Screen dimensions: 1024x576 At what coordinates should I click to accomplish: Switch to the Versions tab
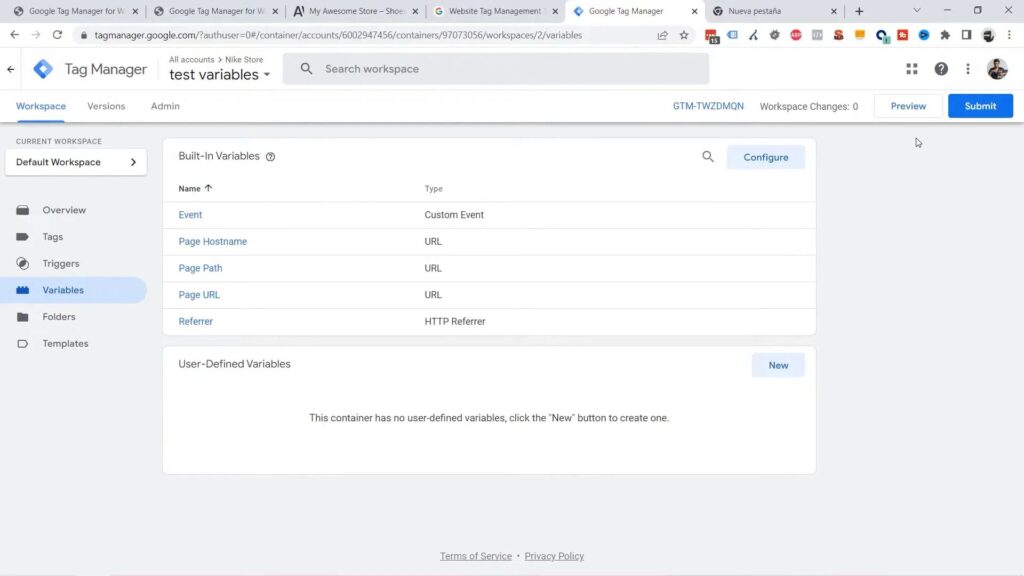click(106, 106)
